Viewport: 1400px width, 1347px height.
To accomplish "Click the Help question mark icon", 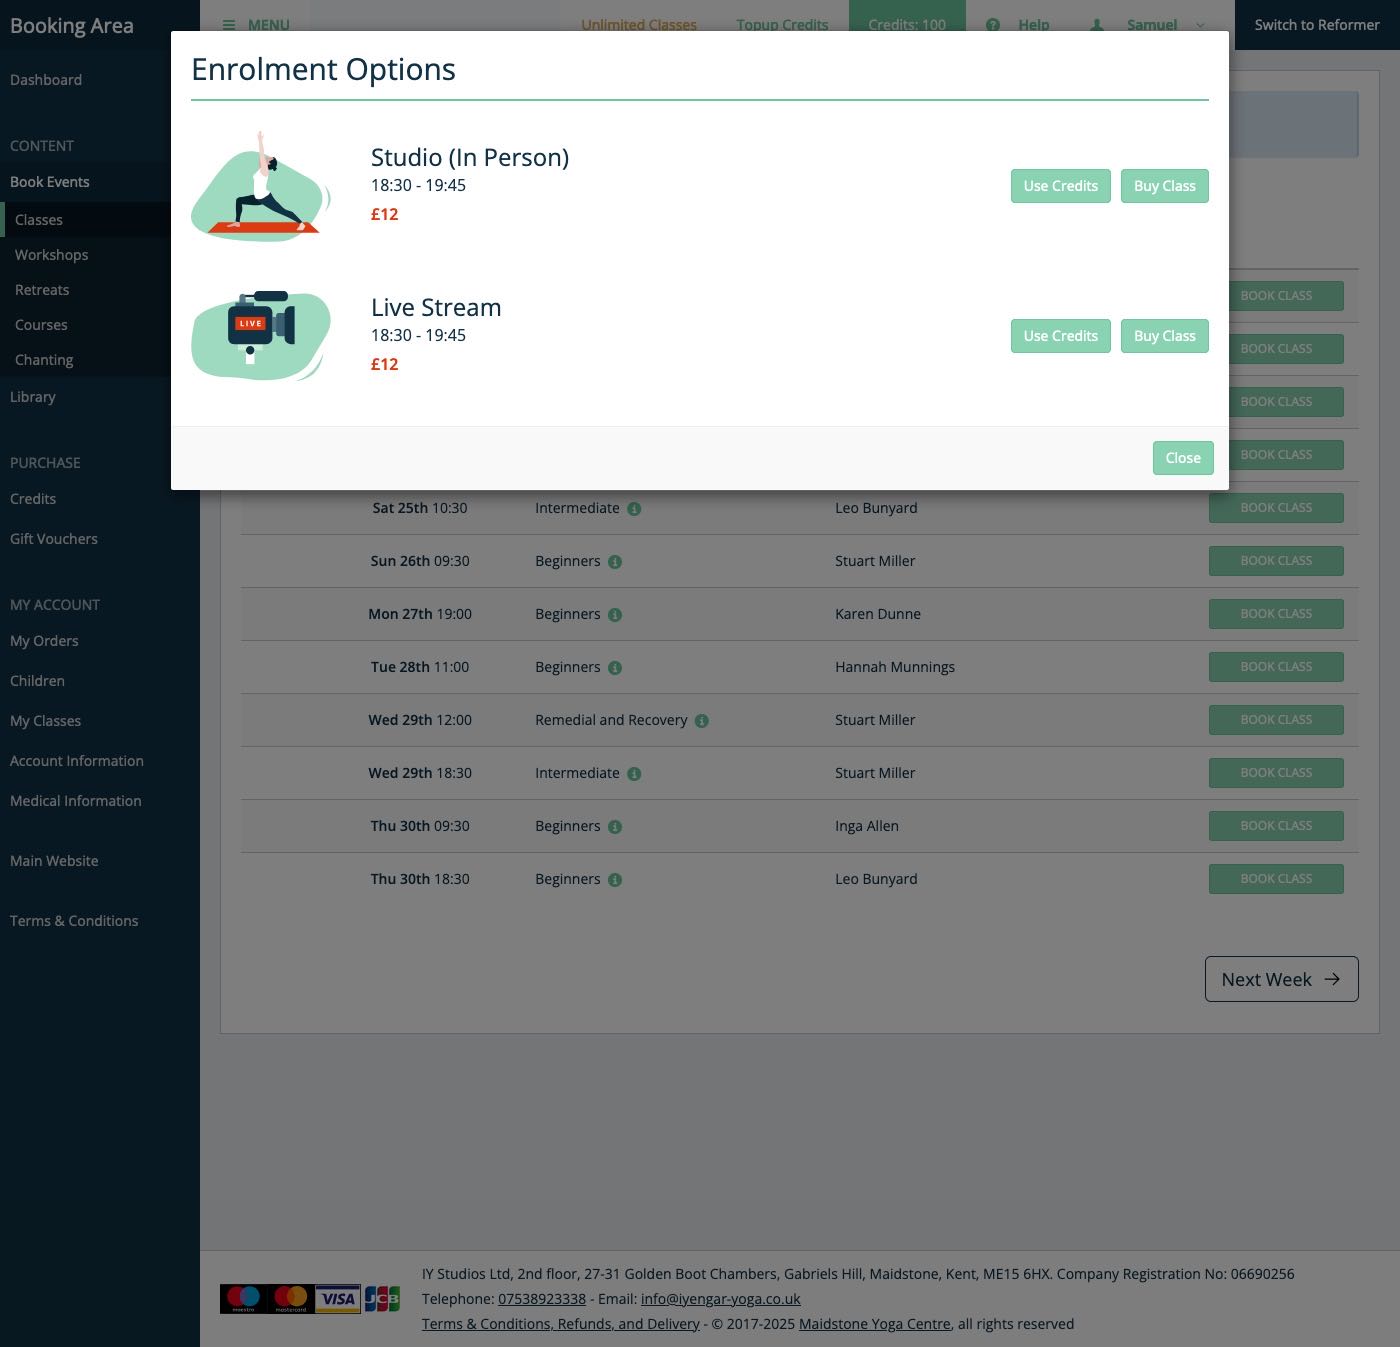I will pyautogui.click(x=993, y=25).
